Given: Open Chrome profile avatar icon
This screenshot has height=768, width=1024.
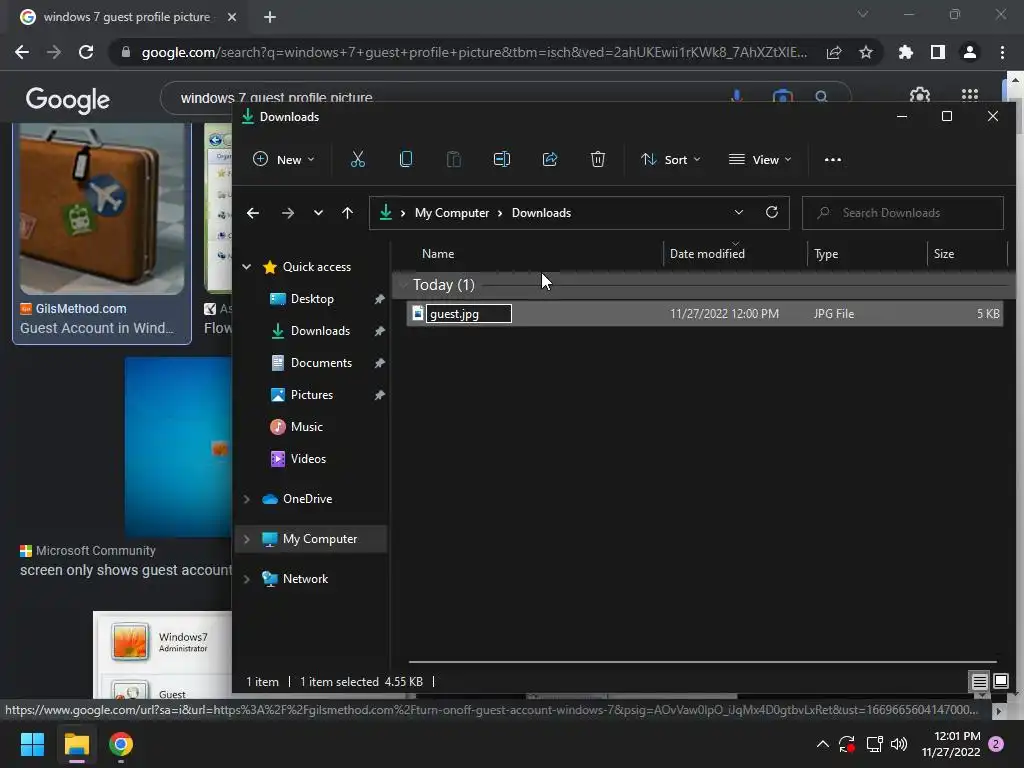Looking at the screenshot, I should click(x=970, y=52).
